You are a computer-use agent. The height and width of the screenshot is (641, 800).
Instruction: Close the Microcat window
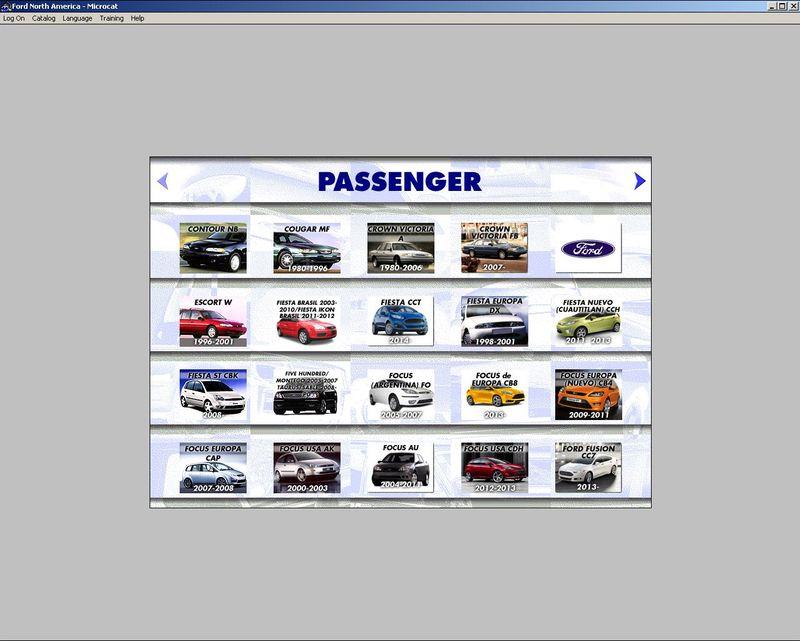(793, 6)
